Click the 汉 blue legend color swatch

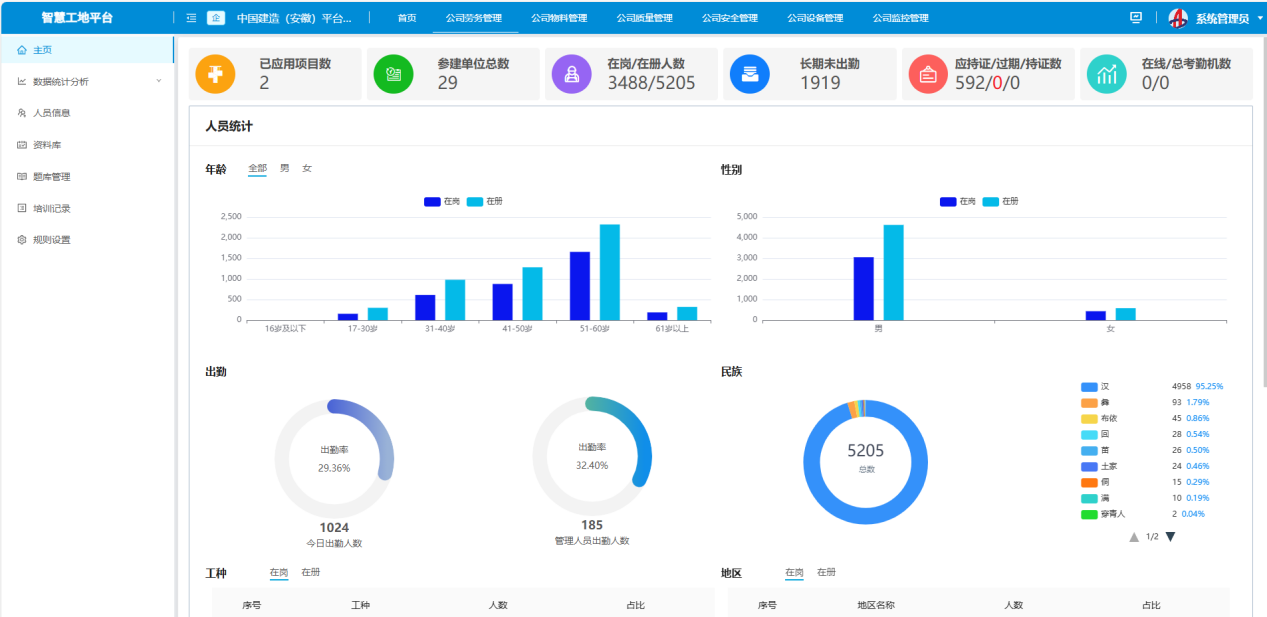[1089, 387]
